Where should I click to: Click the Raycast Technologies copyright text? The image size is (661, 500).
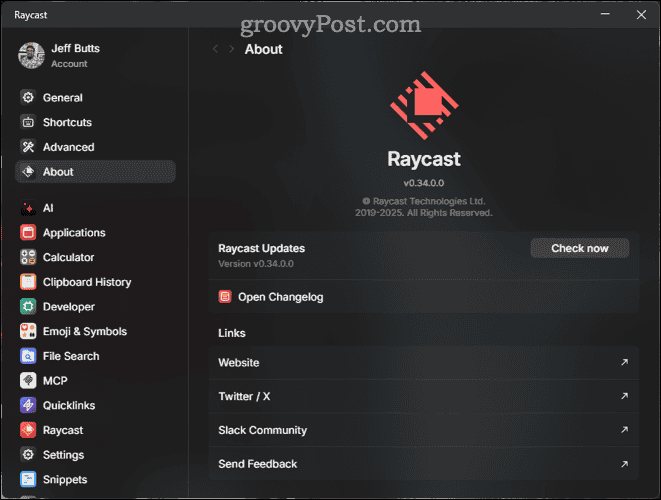pyautogui.click(x=424, y=207)
